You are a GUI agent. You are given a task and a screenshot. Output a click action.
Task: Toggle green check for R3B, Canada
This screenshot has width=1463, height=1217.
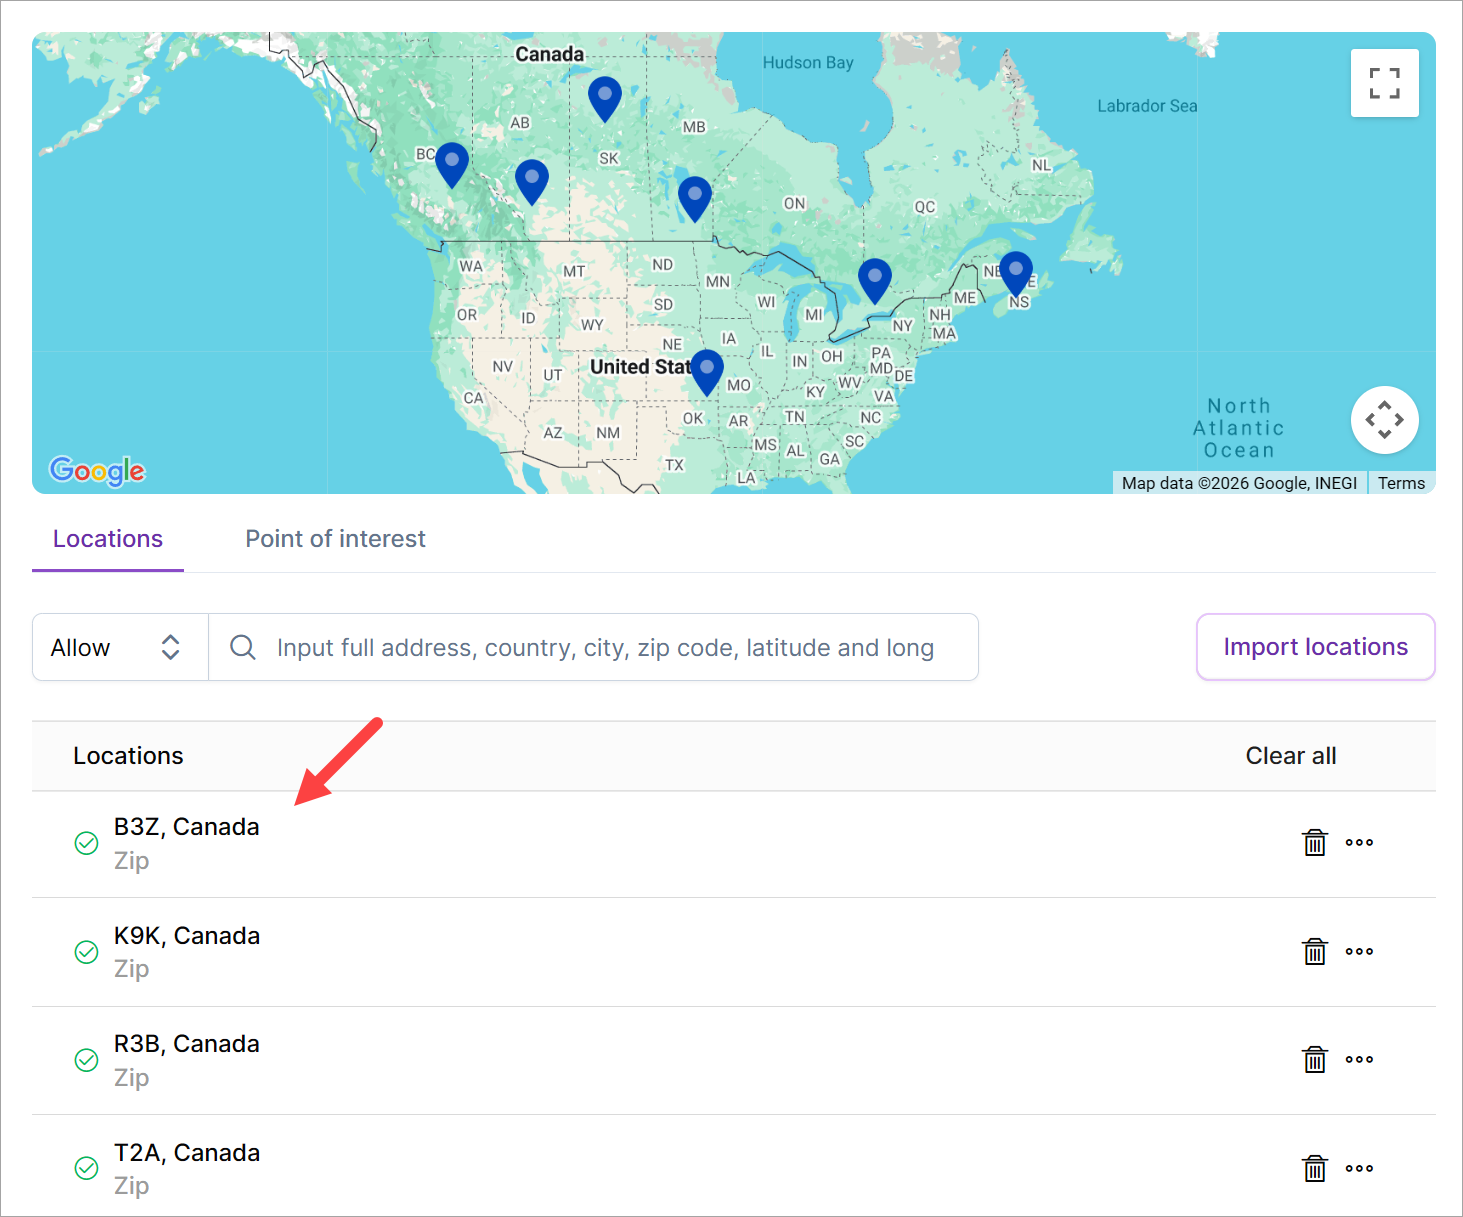(x=87, y=1060)
